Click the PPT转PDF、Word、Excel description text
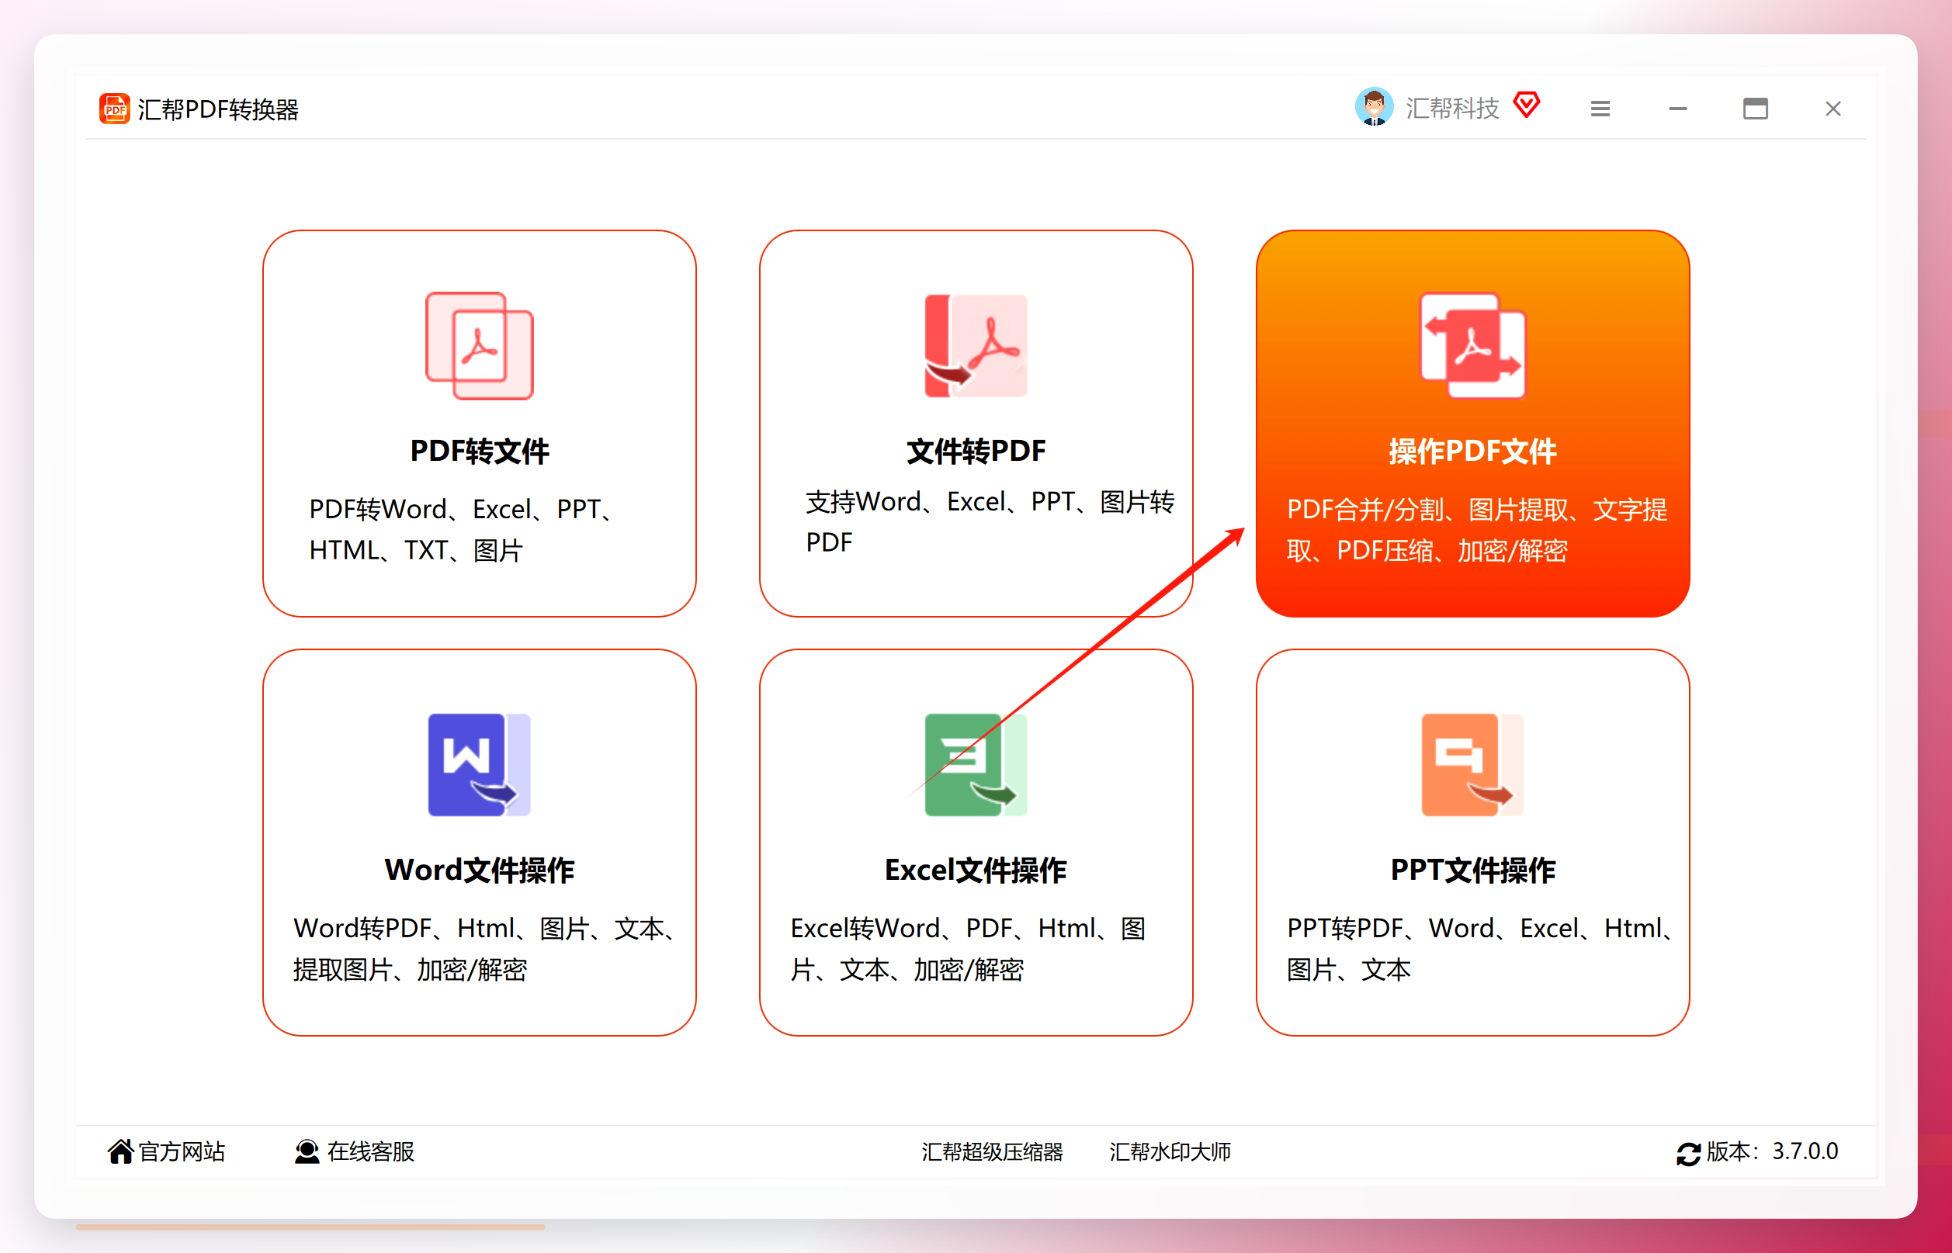The width and height of the screenshot is (1952, 1253). click(x=1481, y=949)
